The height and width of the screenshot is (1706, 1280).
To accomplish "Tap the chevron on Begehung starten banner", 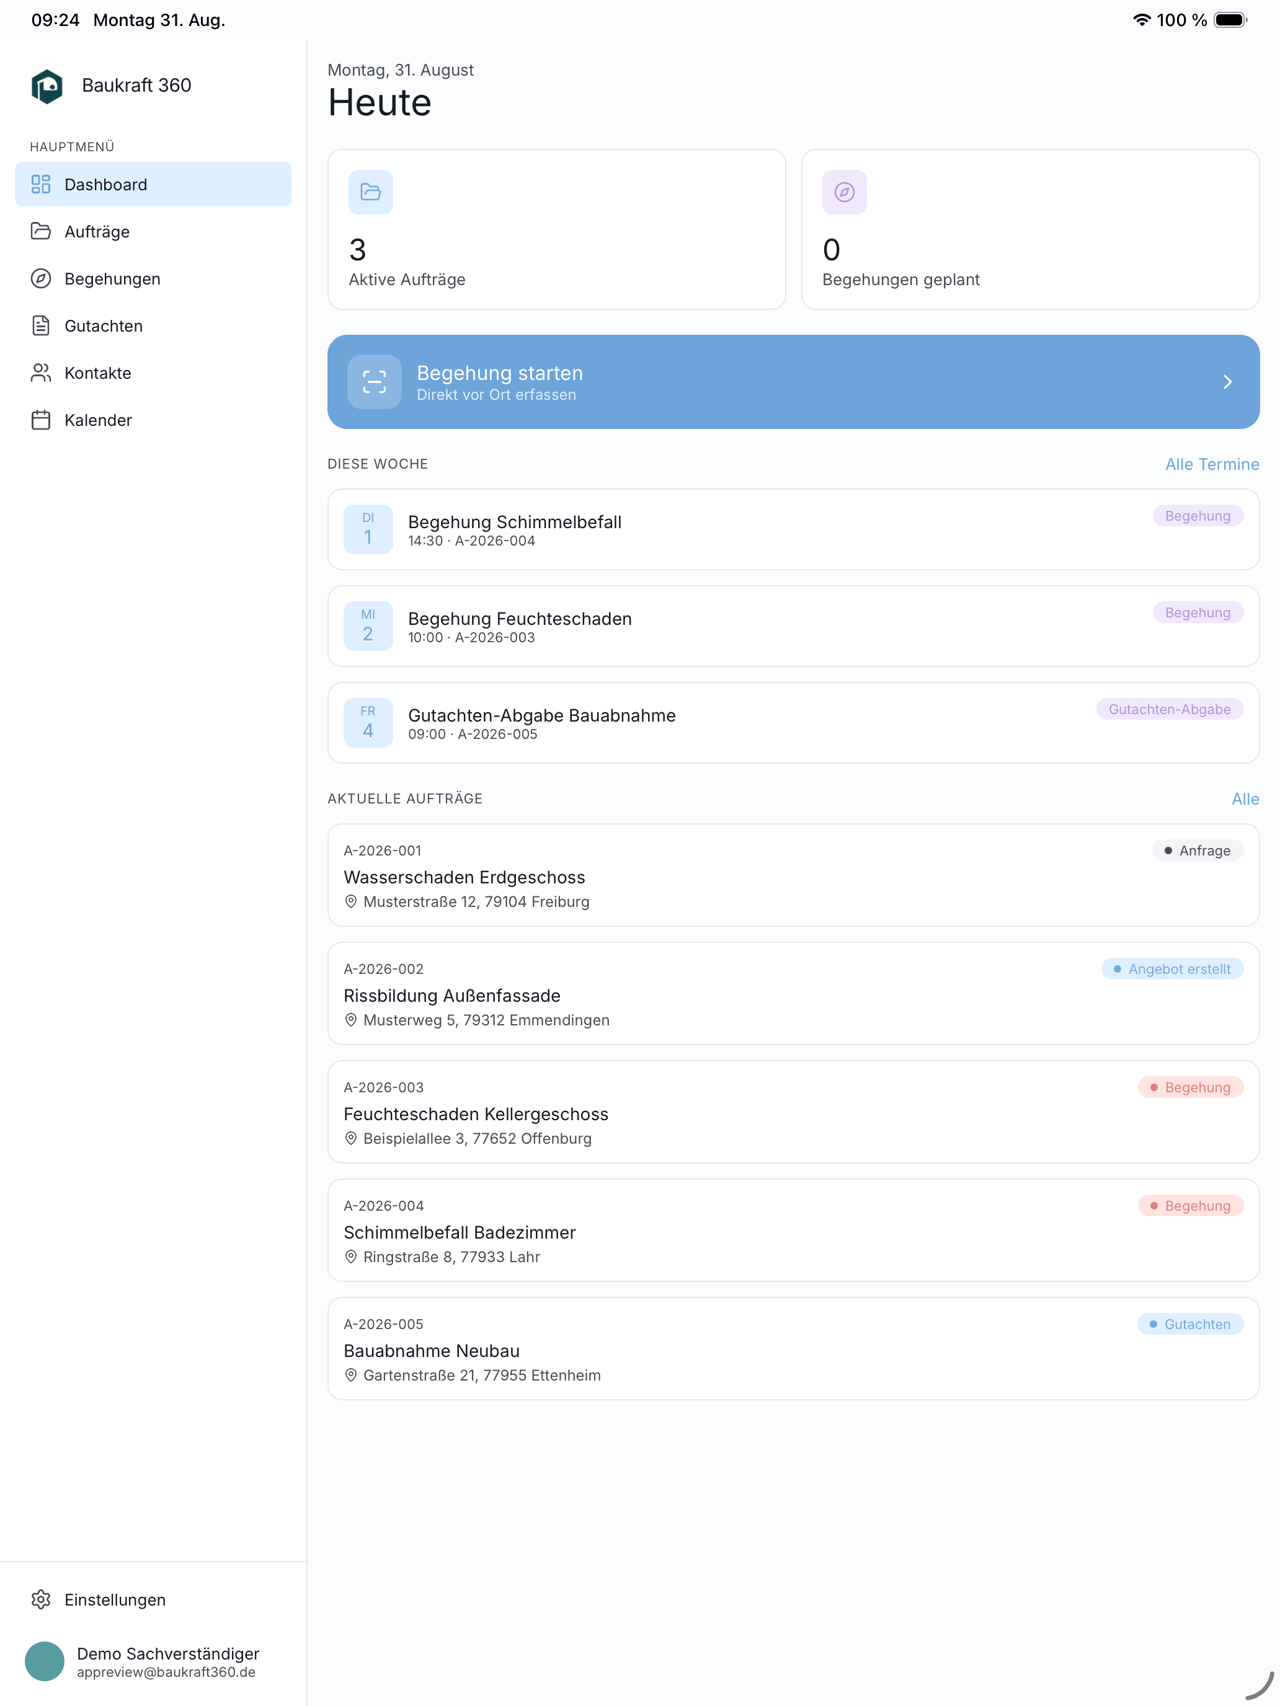I will (1228, 382).
